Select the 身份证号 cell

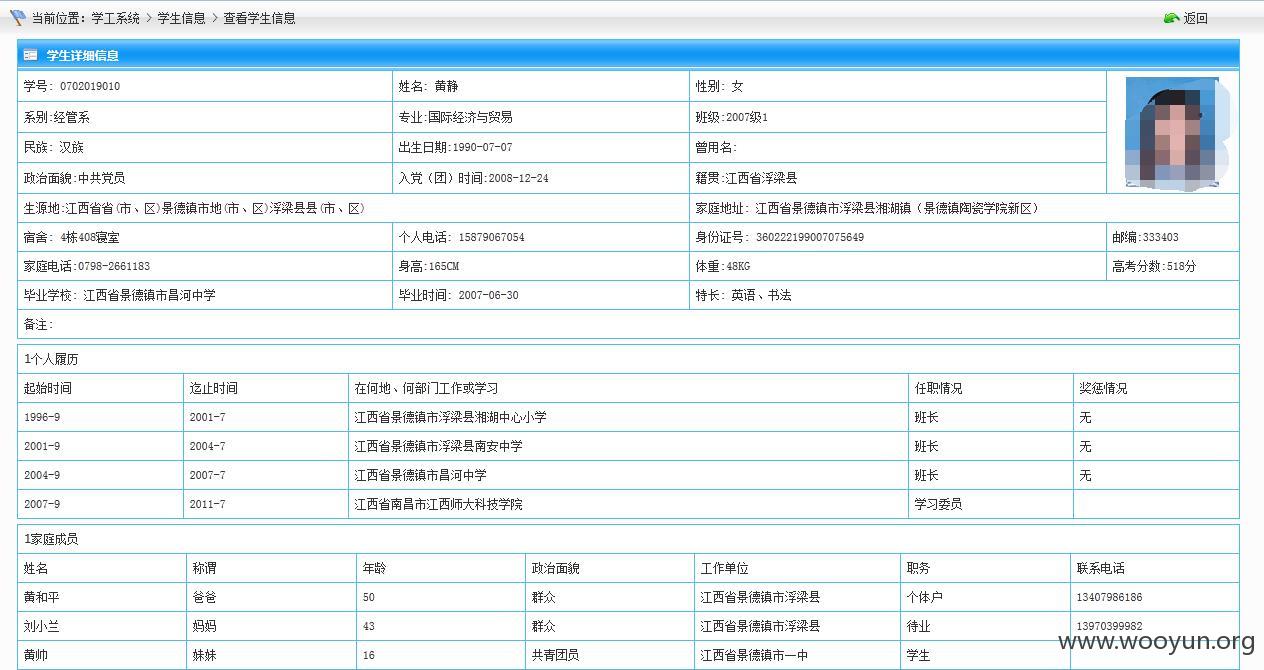898,237
